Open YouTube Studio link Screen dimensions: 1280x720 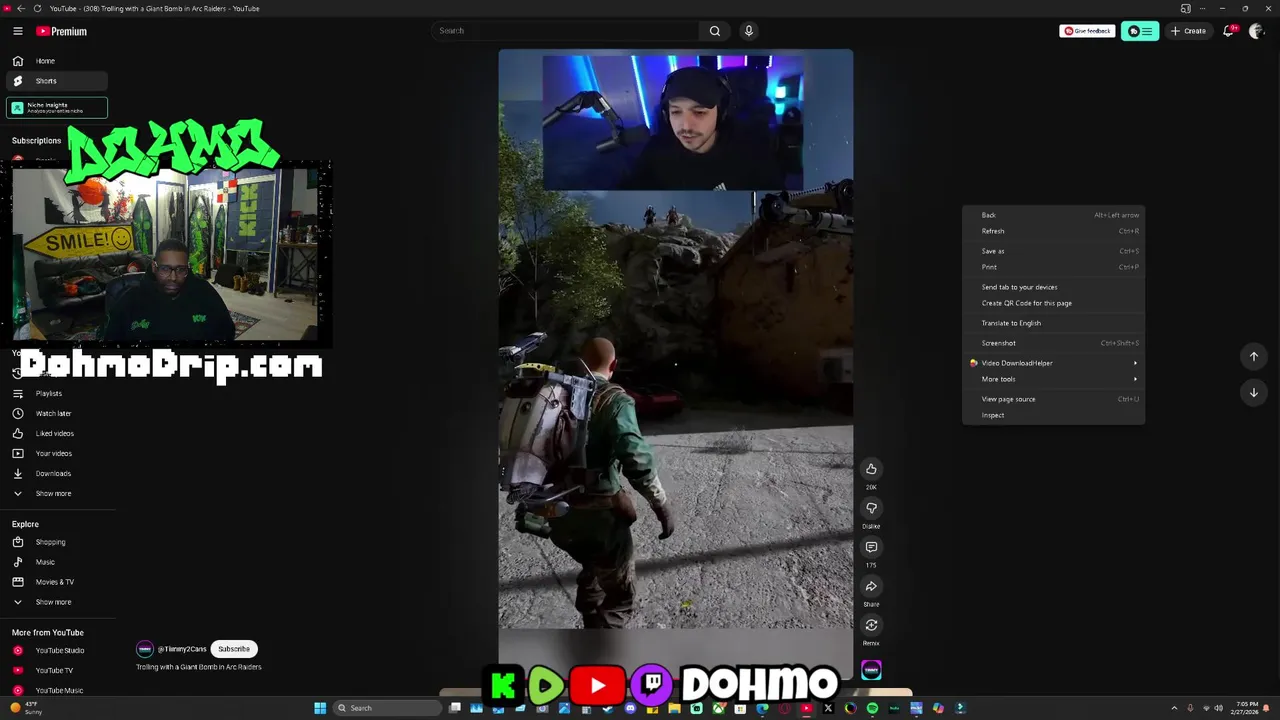[x=56, y=650]
